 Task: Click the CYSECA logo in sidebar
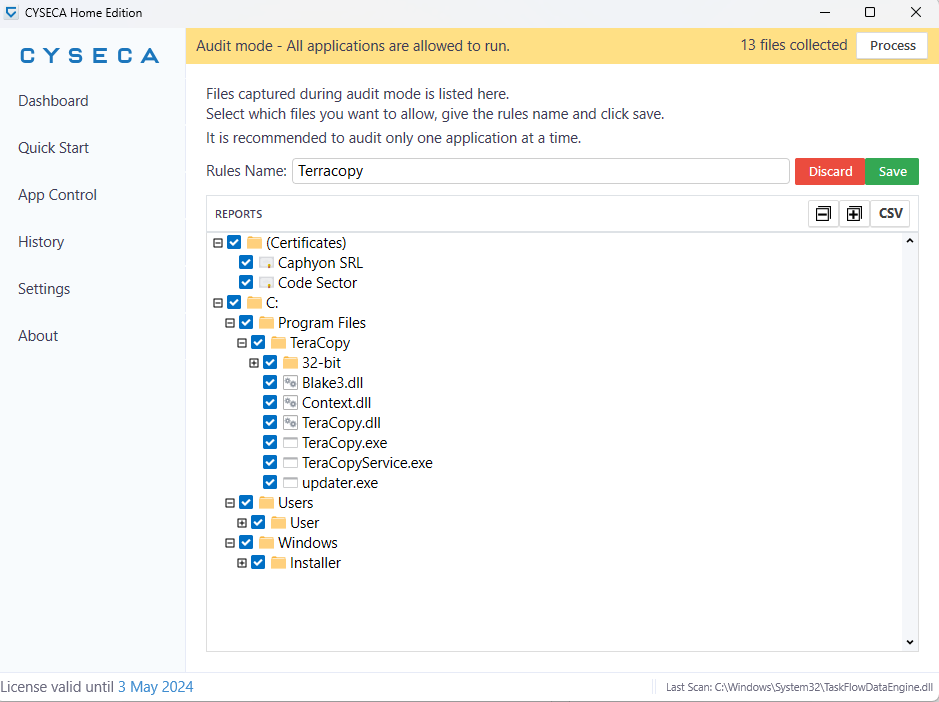[x=90, y=56]
